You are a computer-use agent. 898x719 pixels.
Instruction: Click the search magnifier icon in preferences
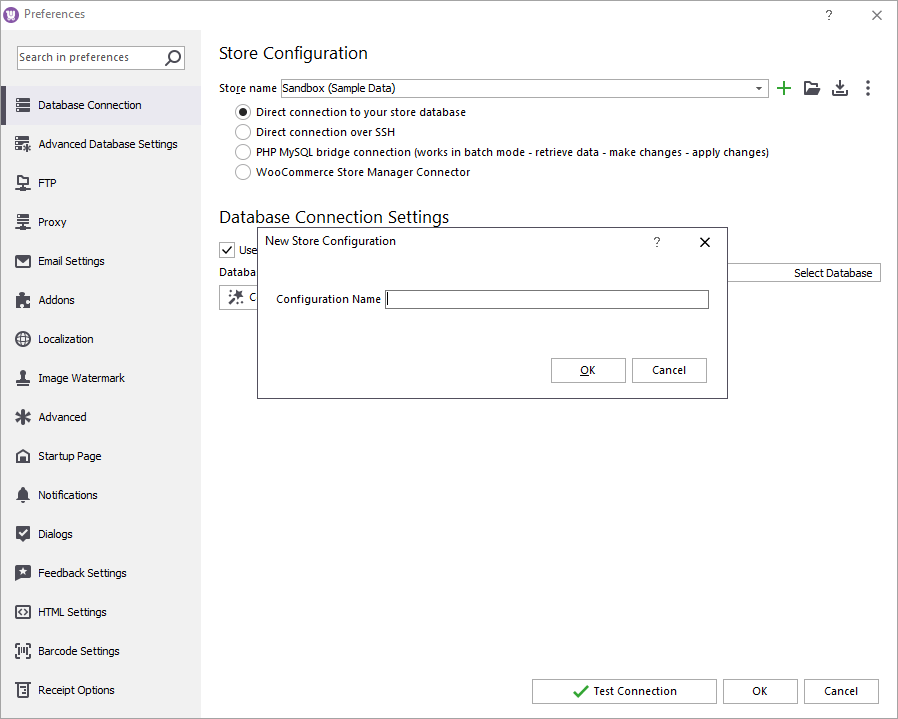(x=173, y=58)
